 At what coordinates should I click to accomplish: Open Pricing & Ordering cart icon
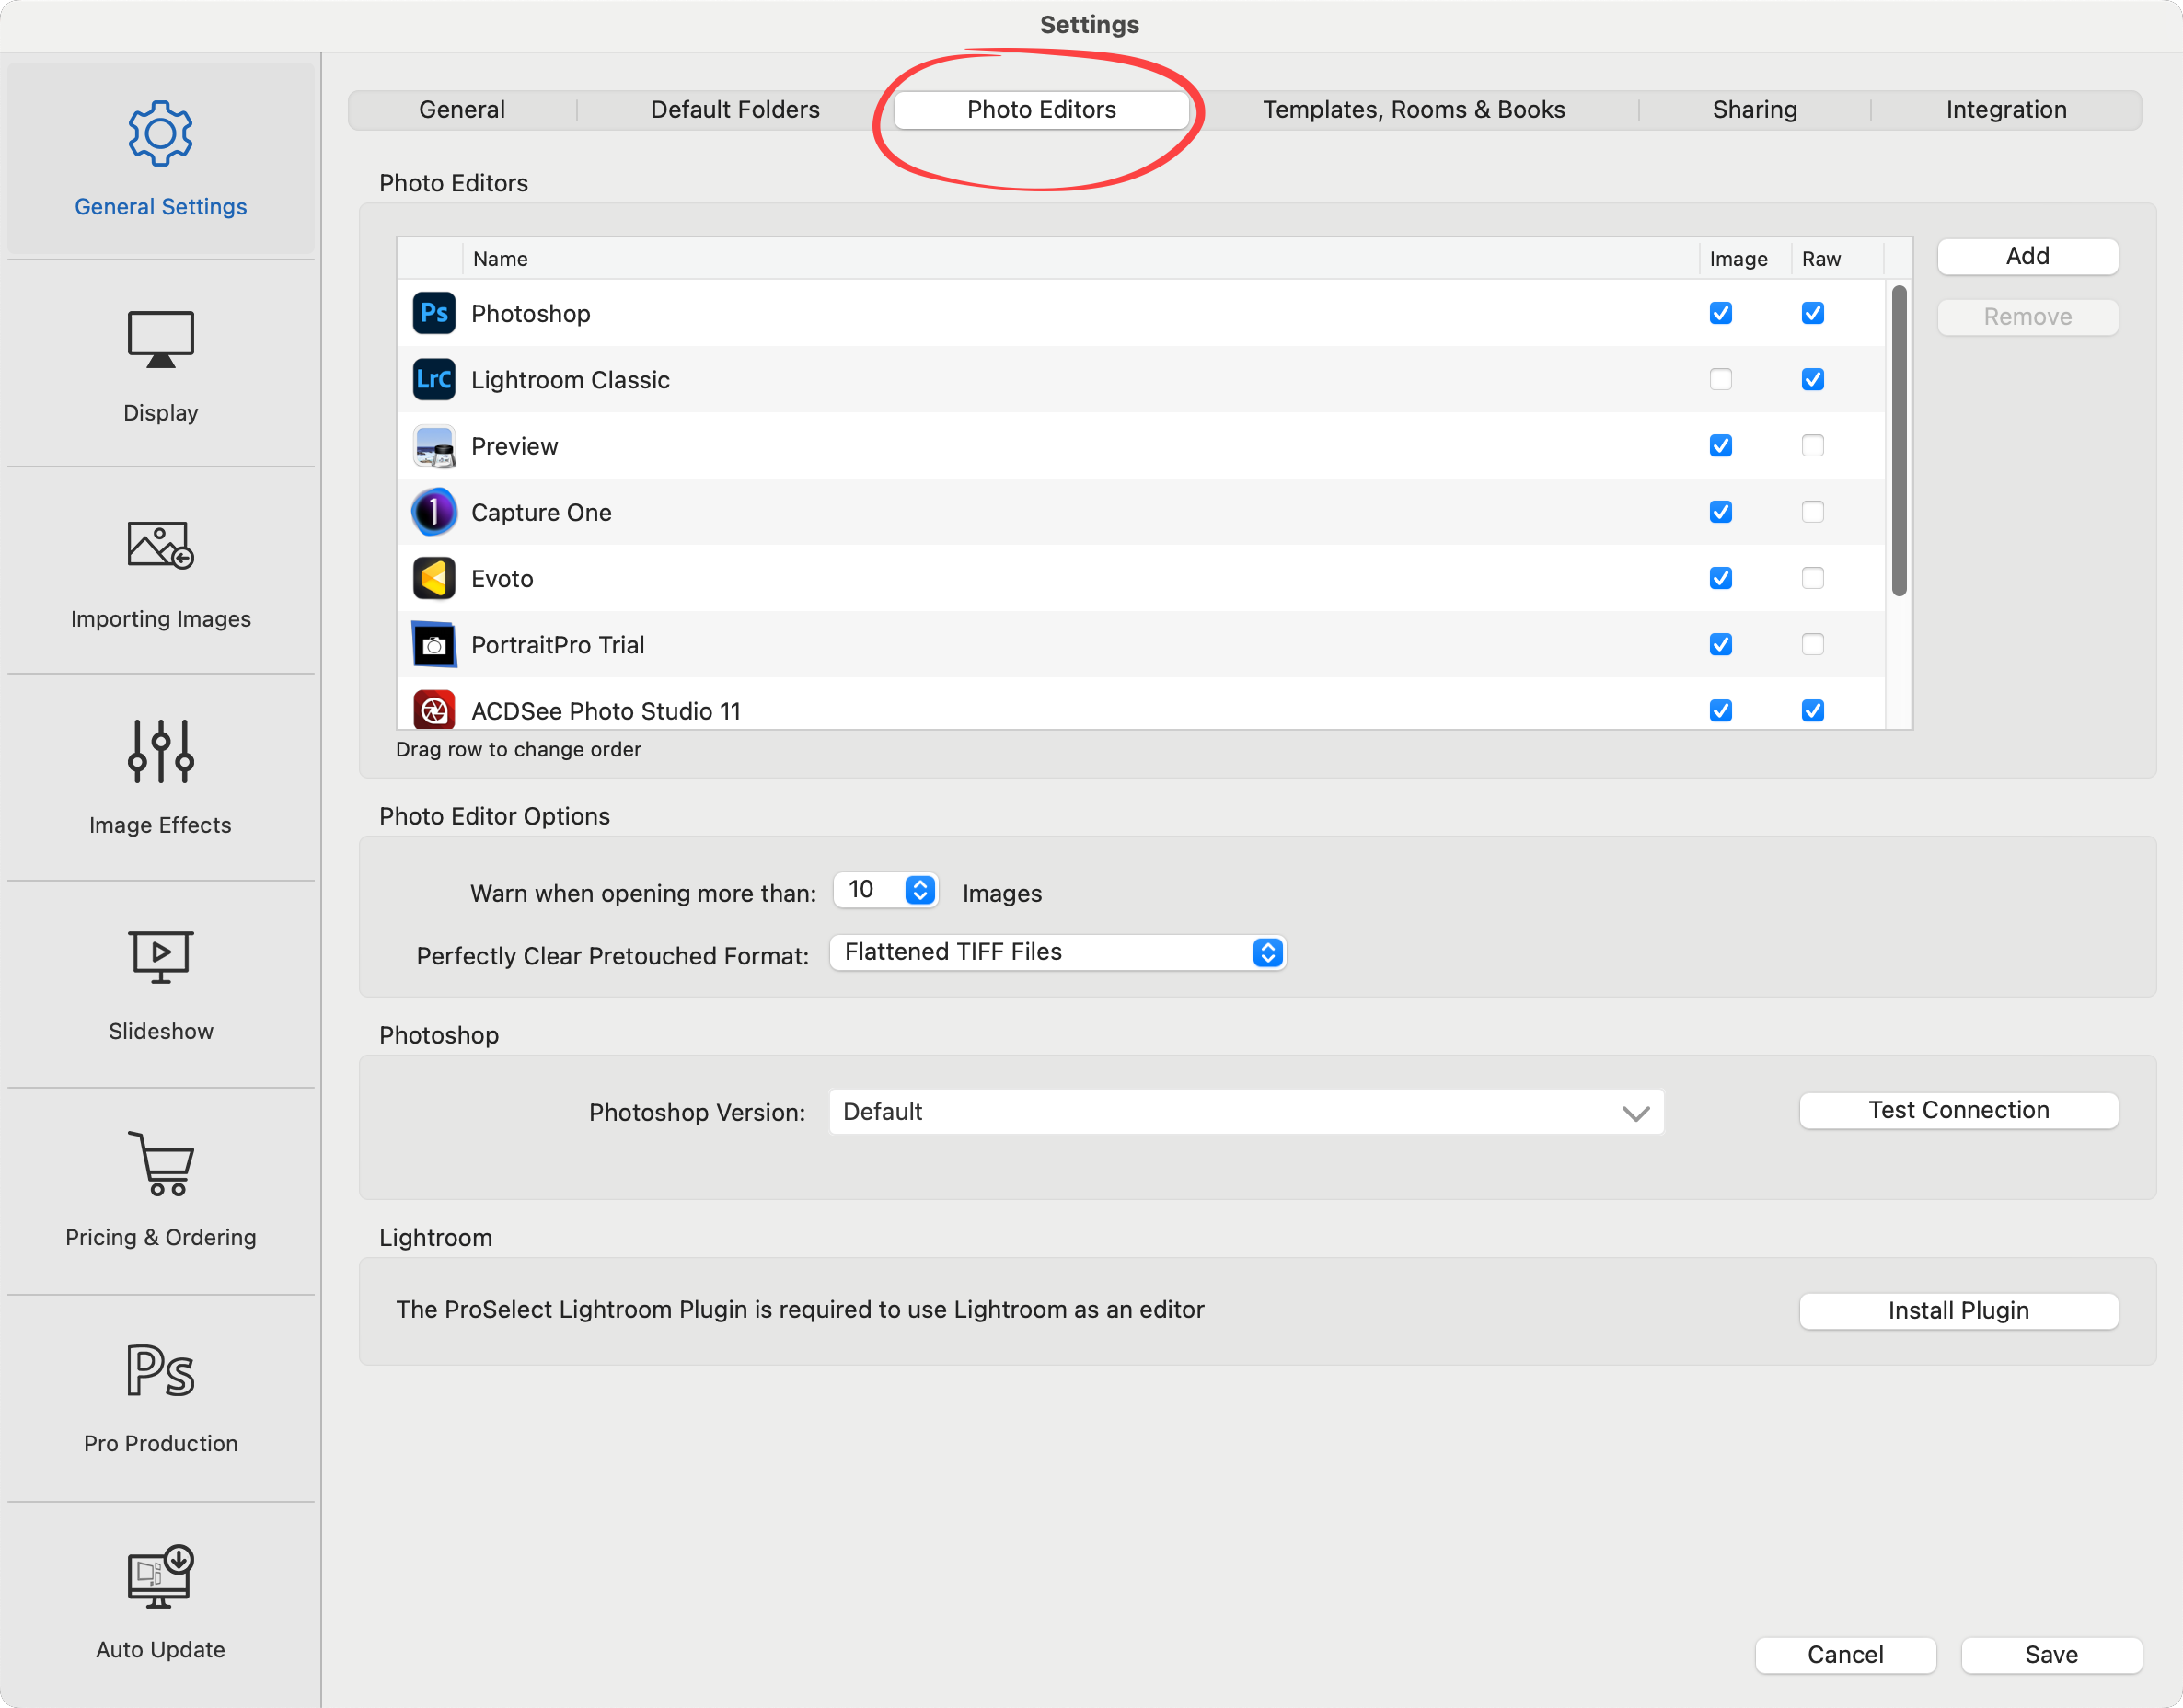160,1164
